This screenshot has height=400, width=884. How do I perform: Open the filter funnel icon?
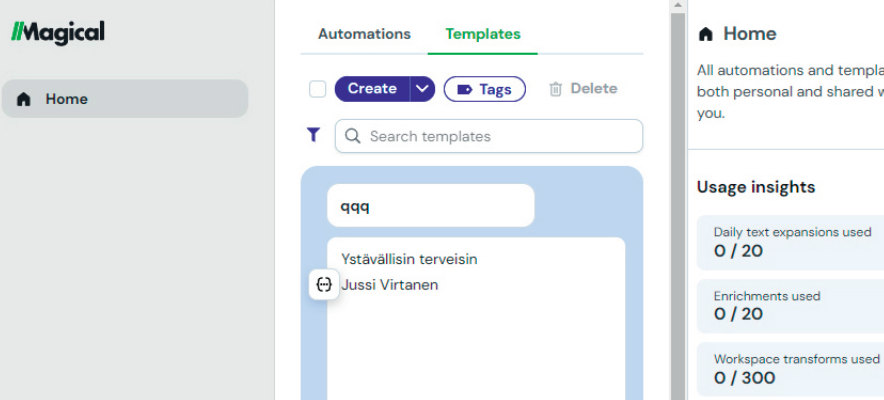313,135
